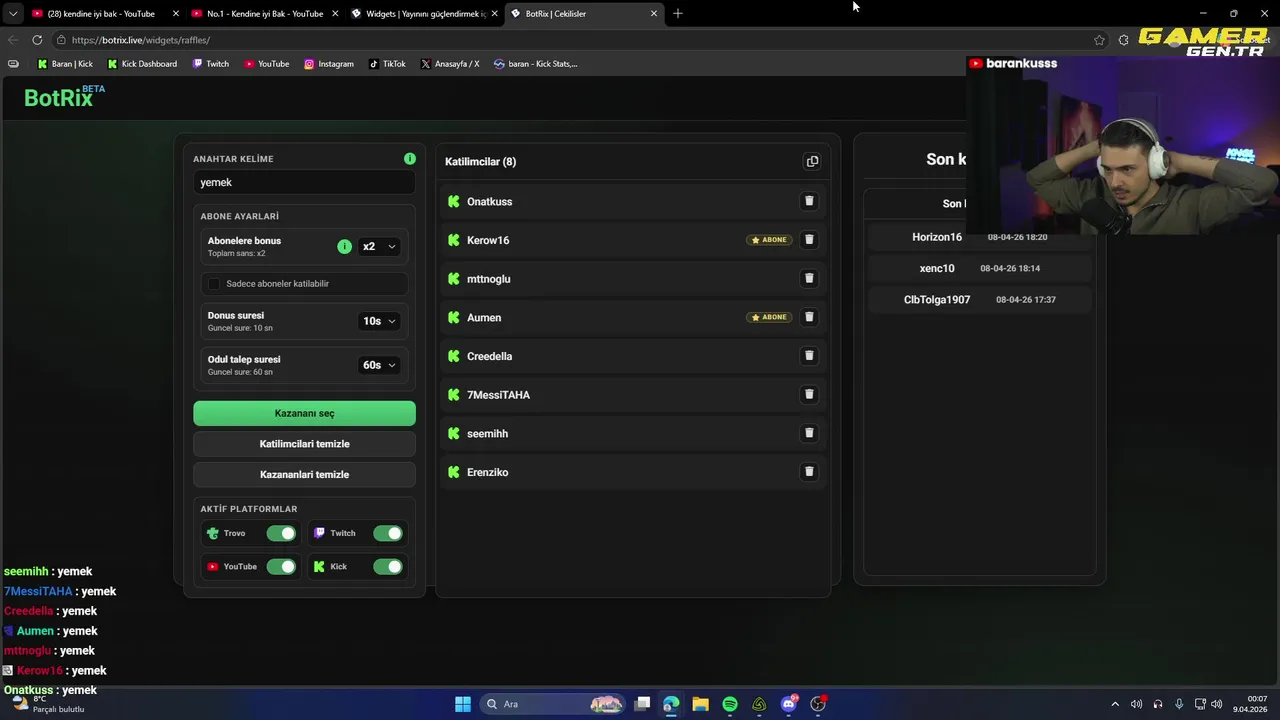Open the 'Anasayfa / X' bookmark
Screen dimensions: 1280x720
click(x=450, y=64)
